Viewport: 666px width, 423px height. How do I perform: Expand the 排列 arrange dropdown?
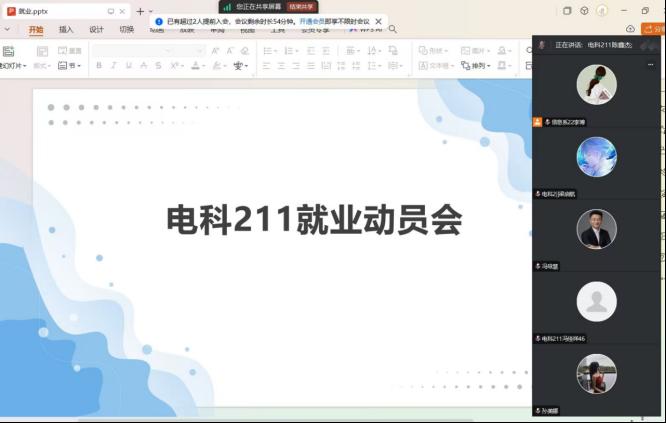[x=478, y=66]
